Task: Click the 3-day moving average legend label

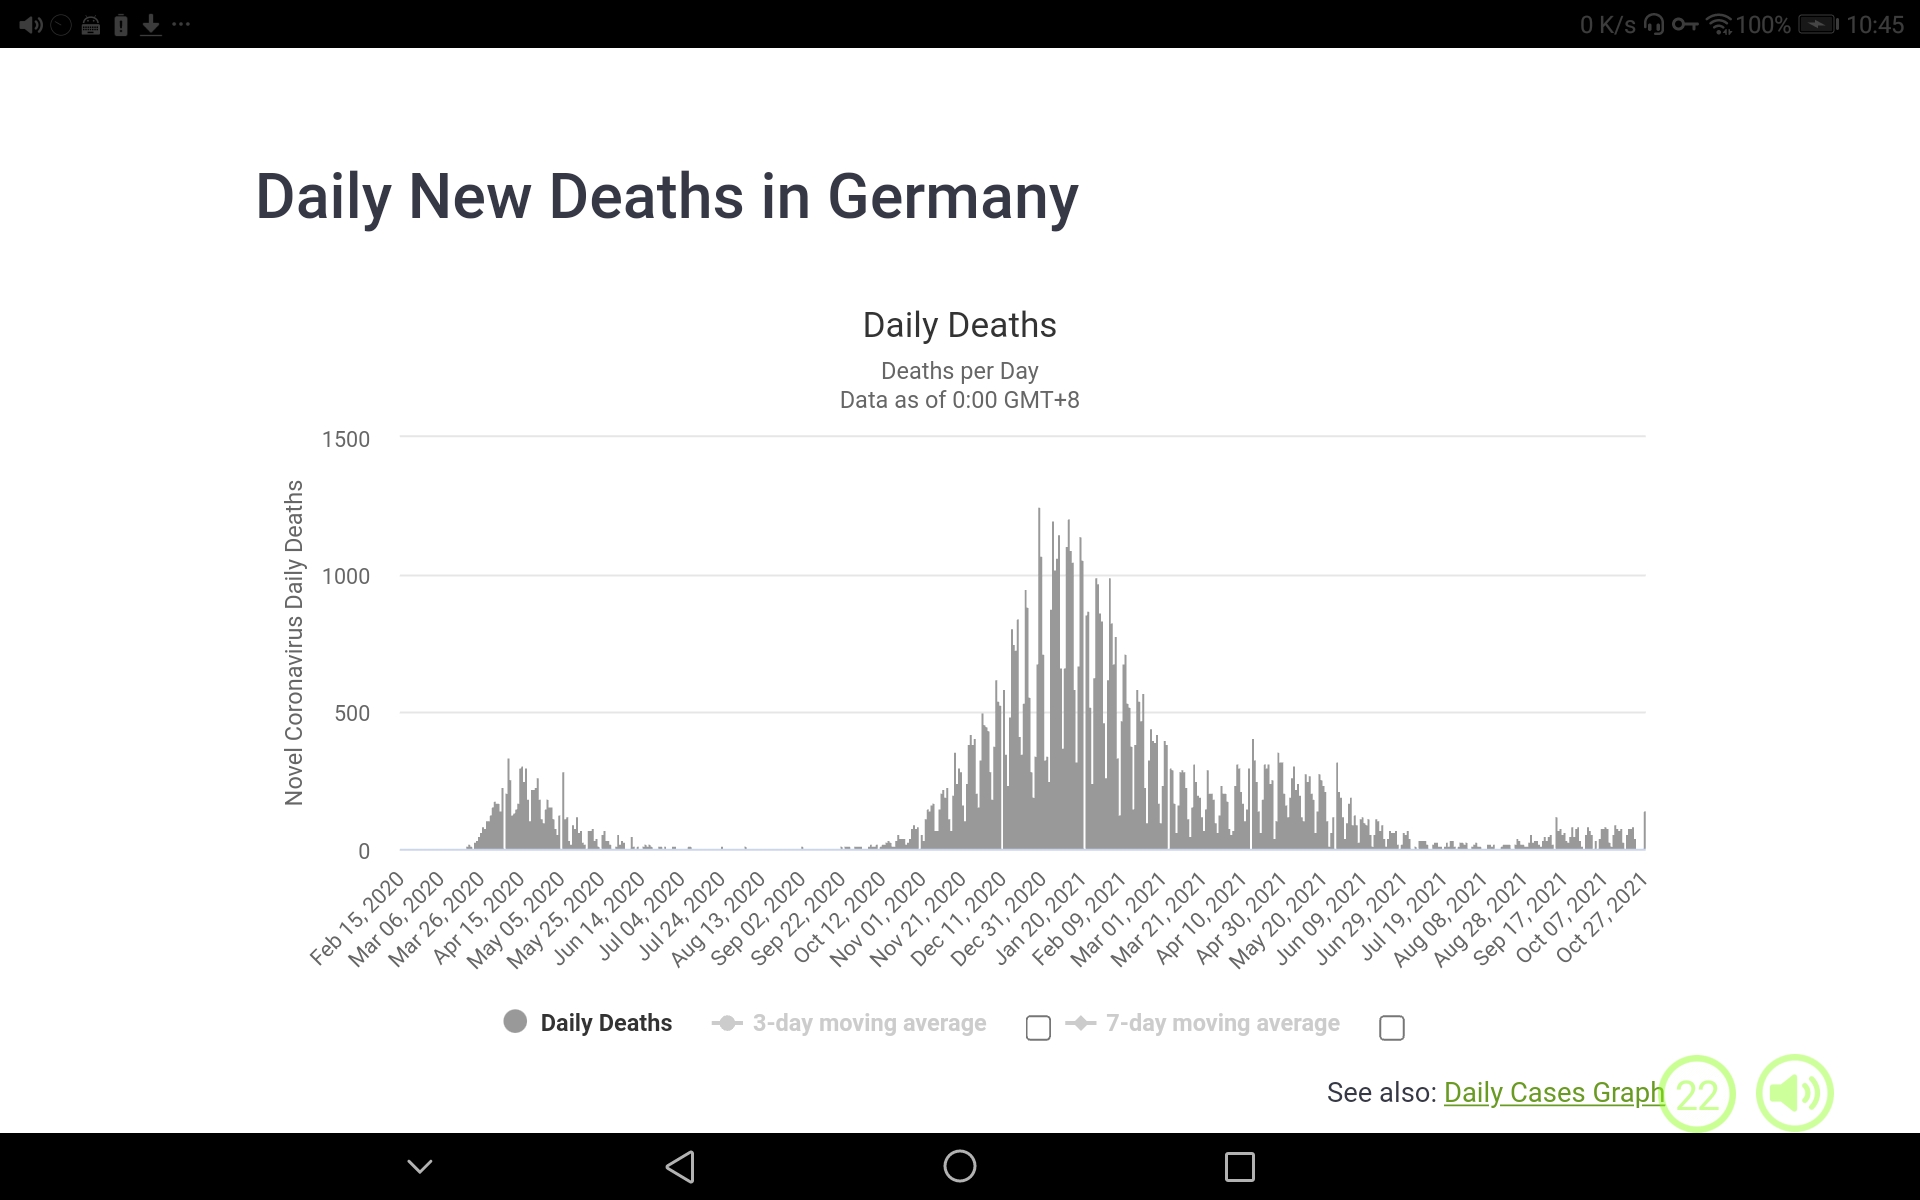Action: point(868,1023)
